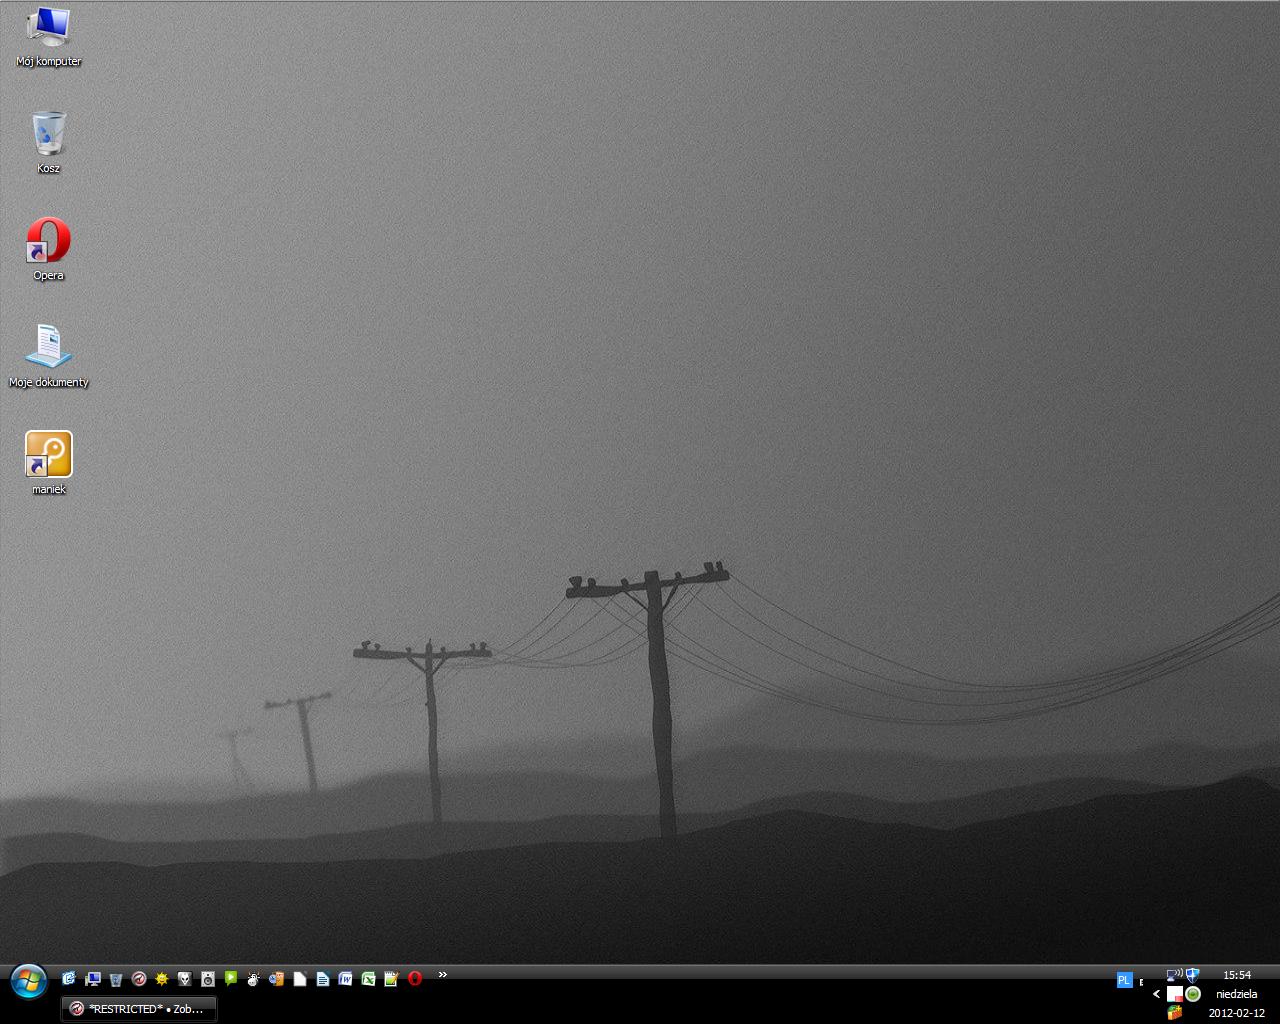Image resolution: width=1280 pixels, height=1024 pixels.
Task: Launch Word from the quick launch bar
Action: 346,979
